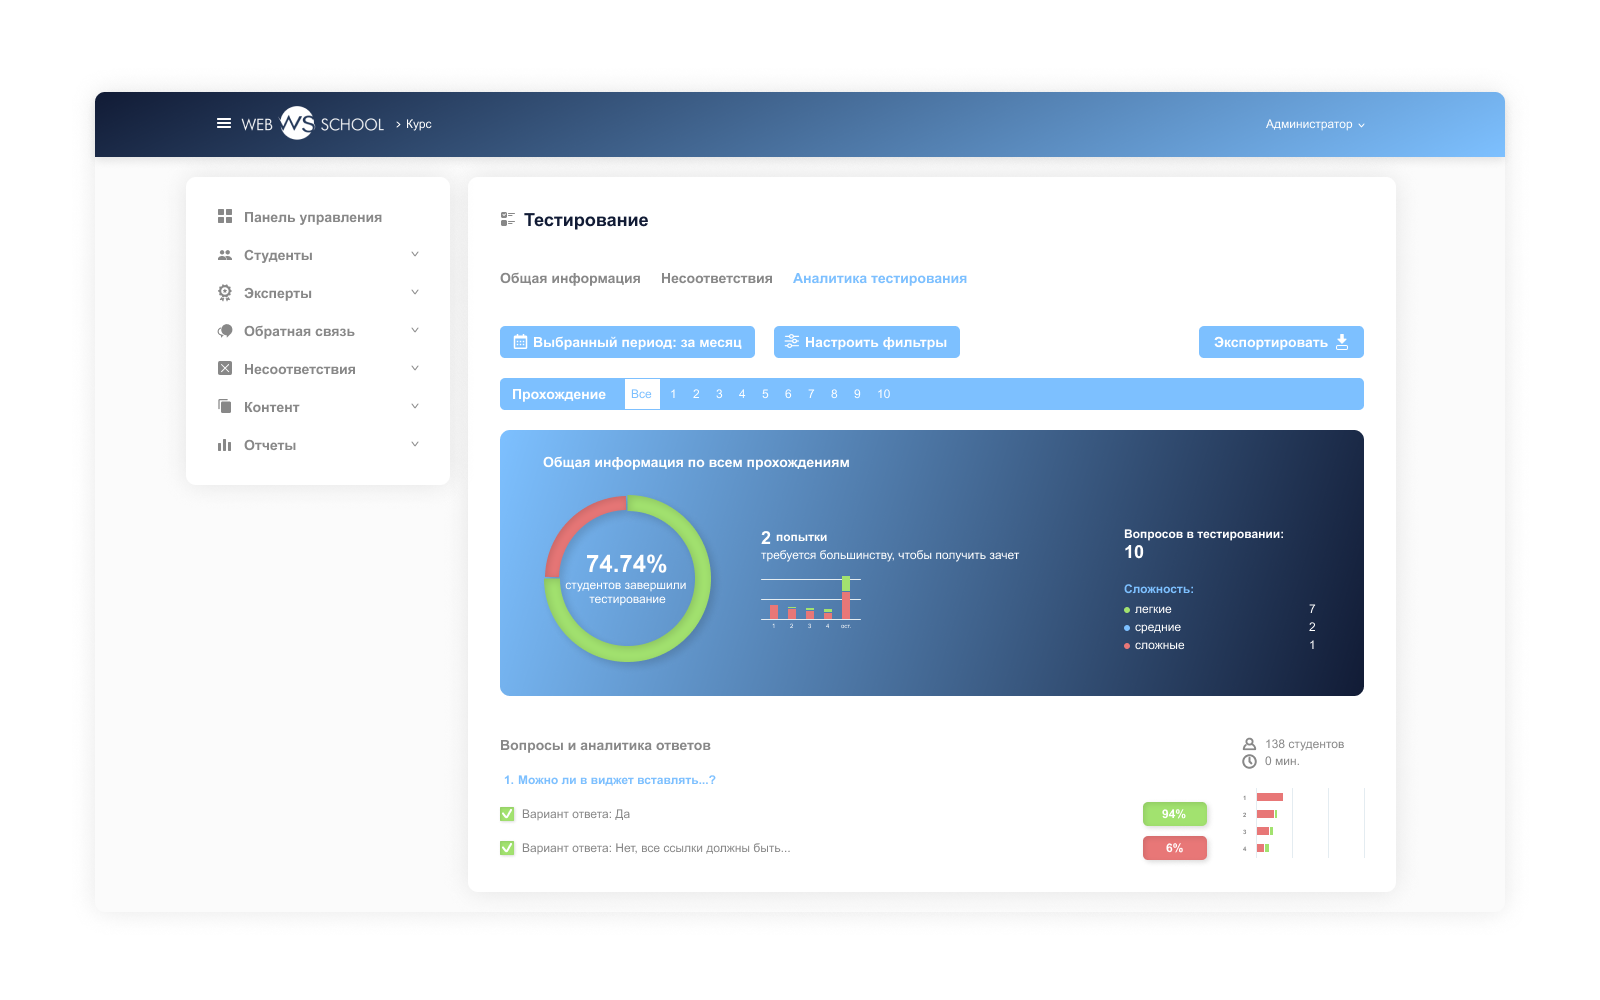Click the Несоответствия cross icon
The height and width of the screenshot is (1000, 1600).
pyautogui.click(x=225, y=369)
